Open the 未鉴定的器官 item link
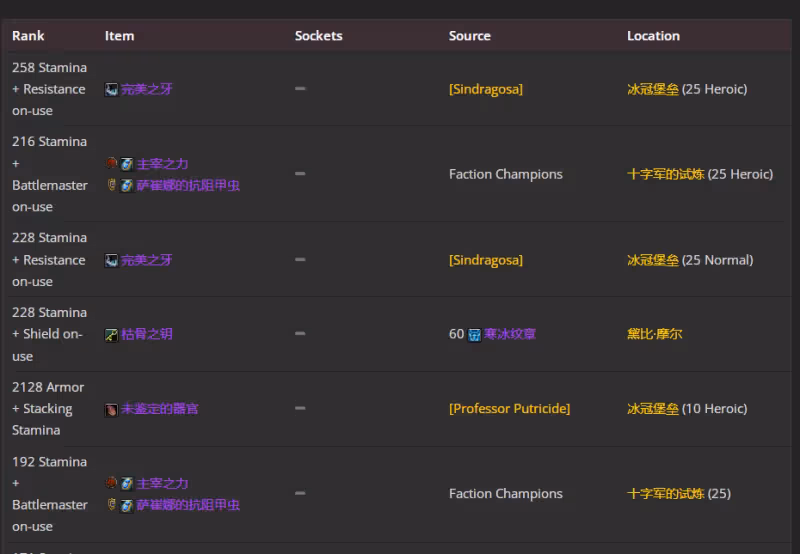The image size is (800, 554). (159, 409)
